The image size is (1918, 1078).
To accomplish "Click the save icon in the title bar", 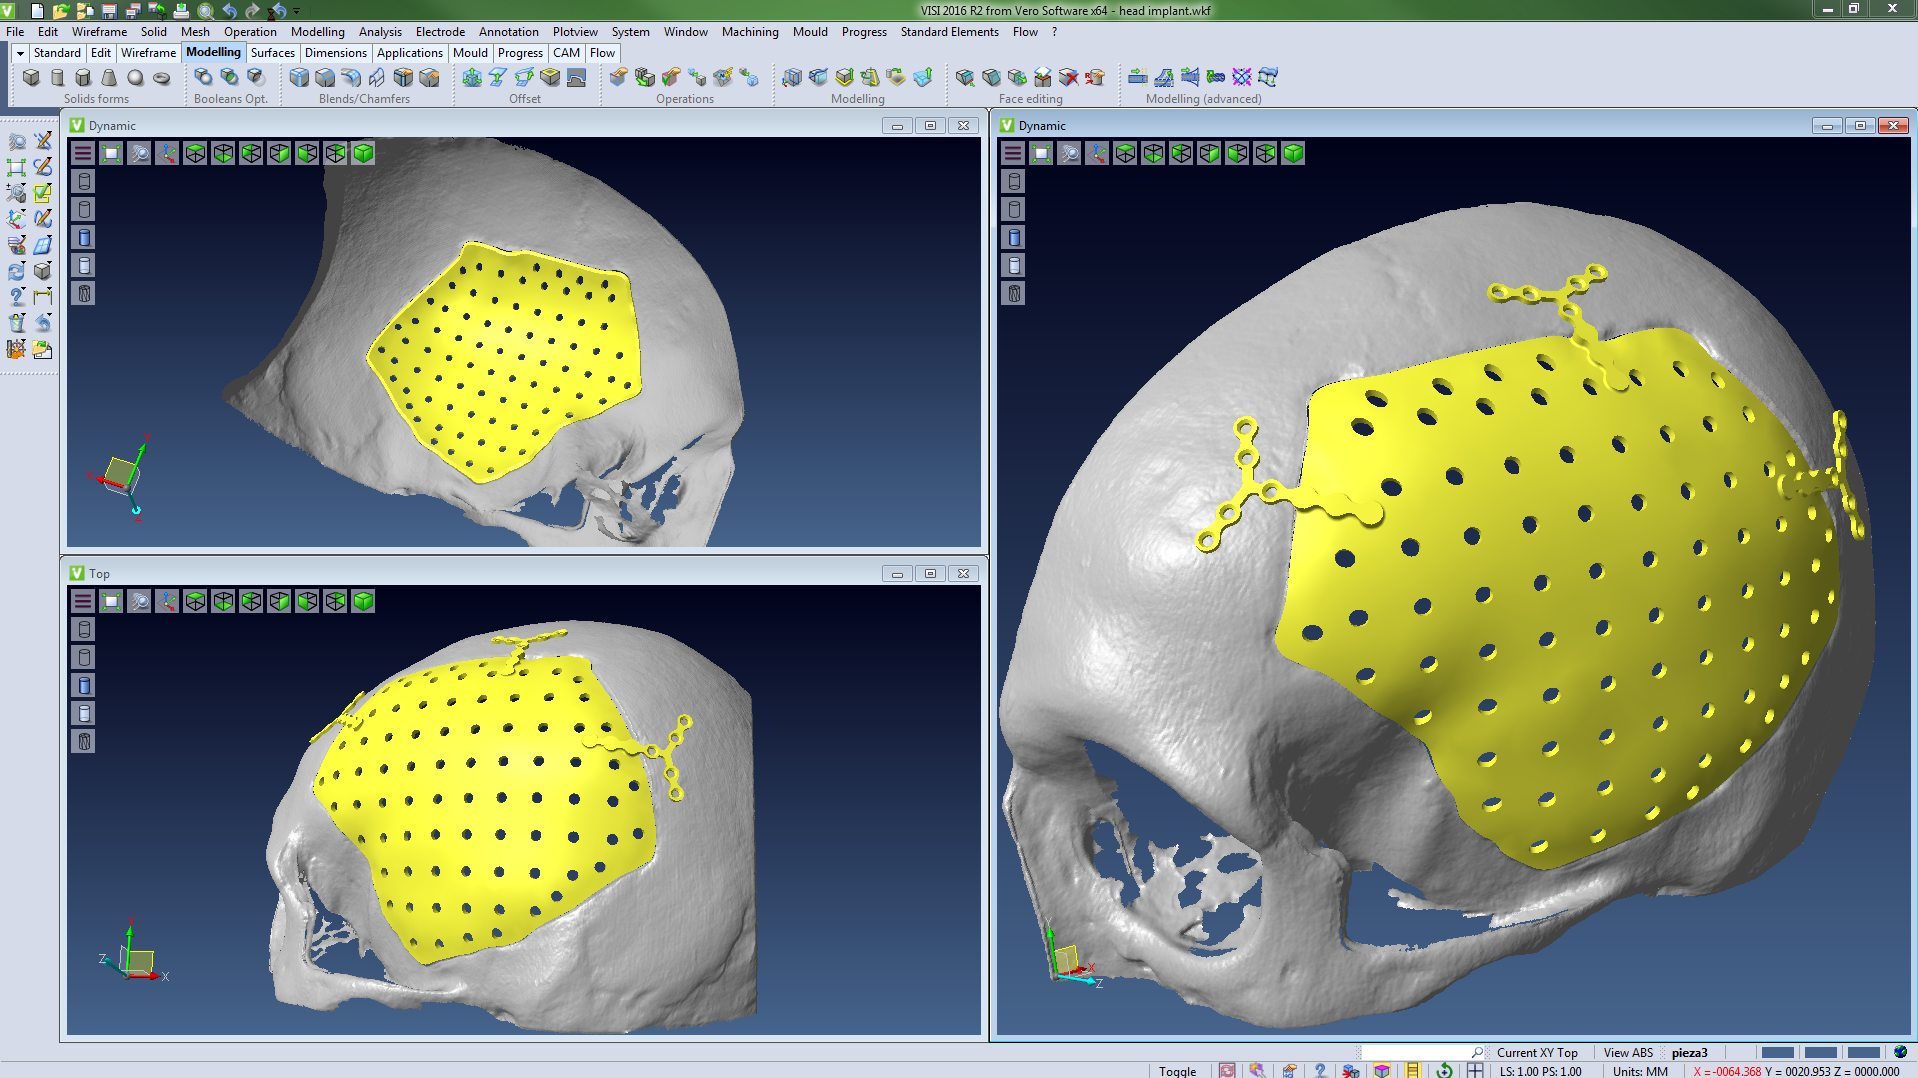I will 109,11.
